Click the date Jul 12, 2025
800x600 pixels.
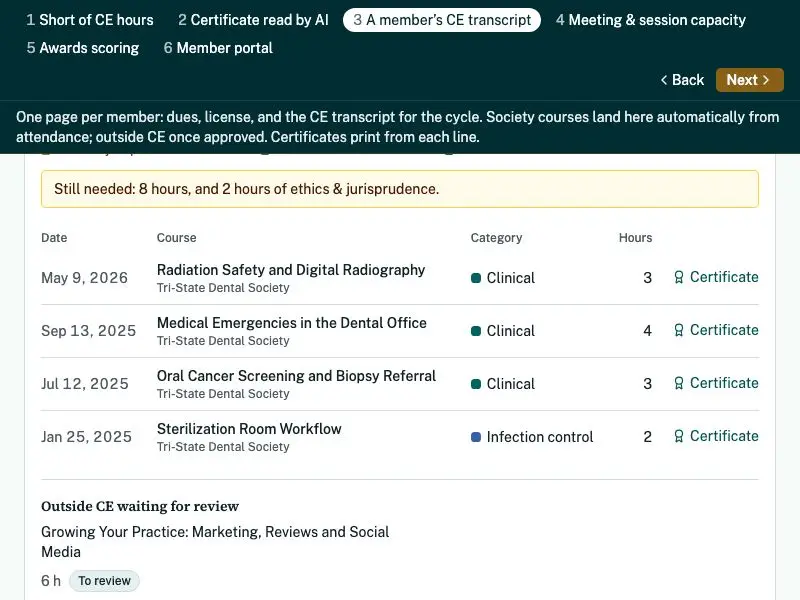(x=85, y=384)
